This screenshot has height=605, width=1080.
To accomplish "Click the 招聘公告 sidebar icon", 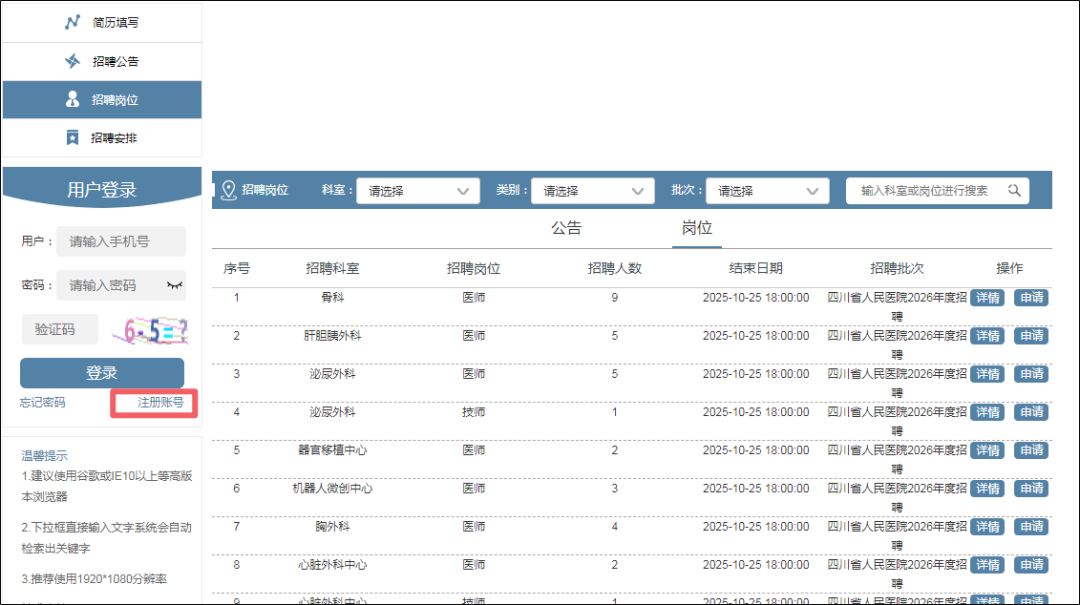I will click(x=72, y=61).
